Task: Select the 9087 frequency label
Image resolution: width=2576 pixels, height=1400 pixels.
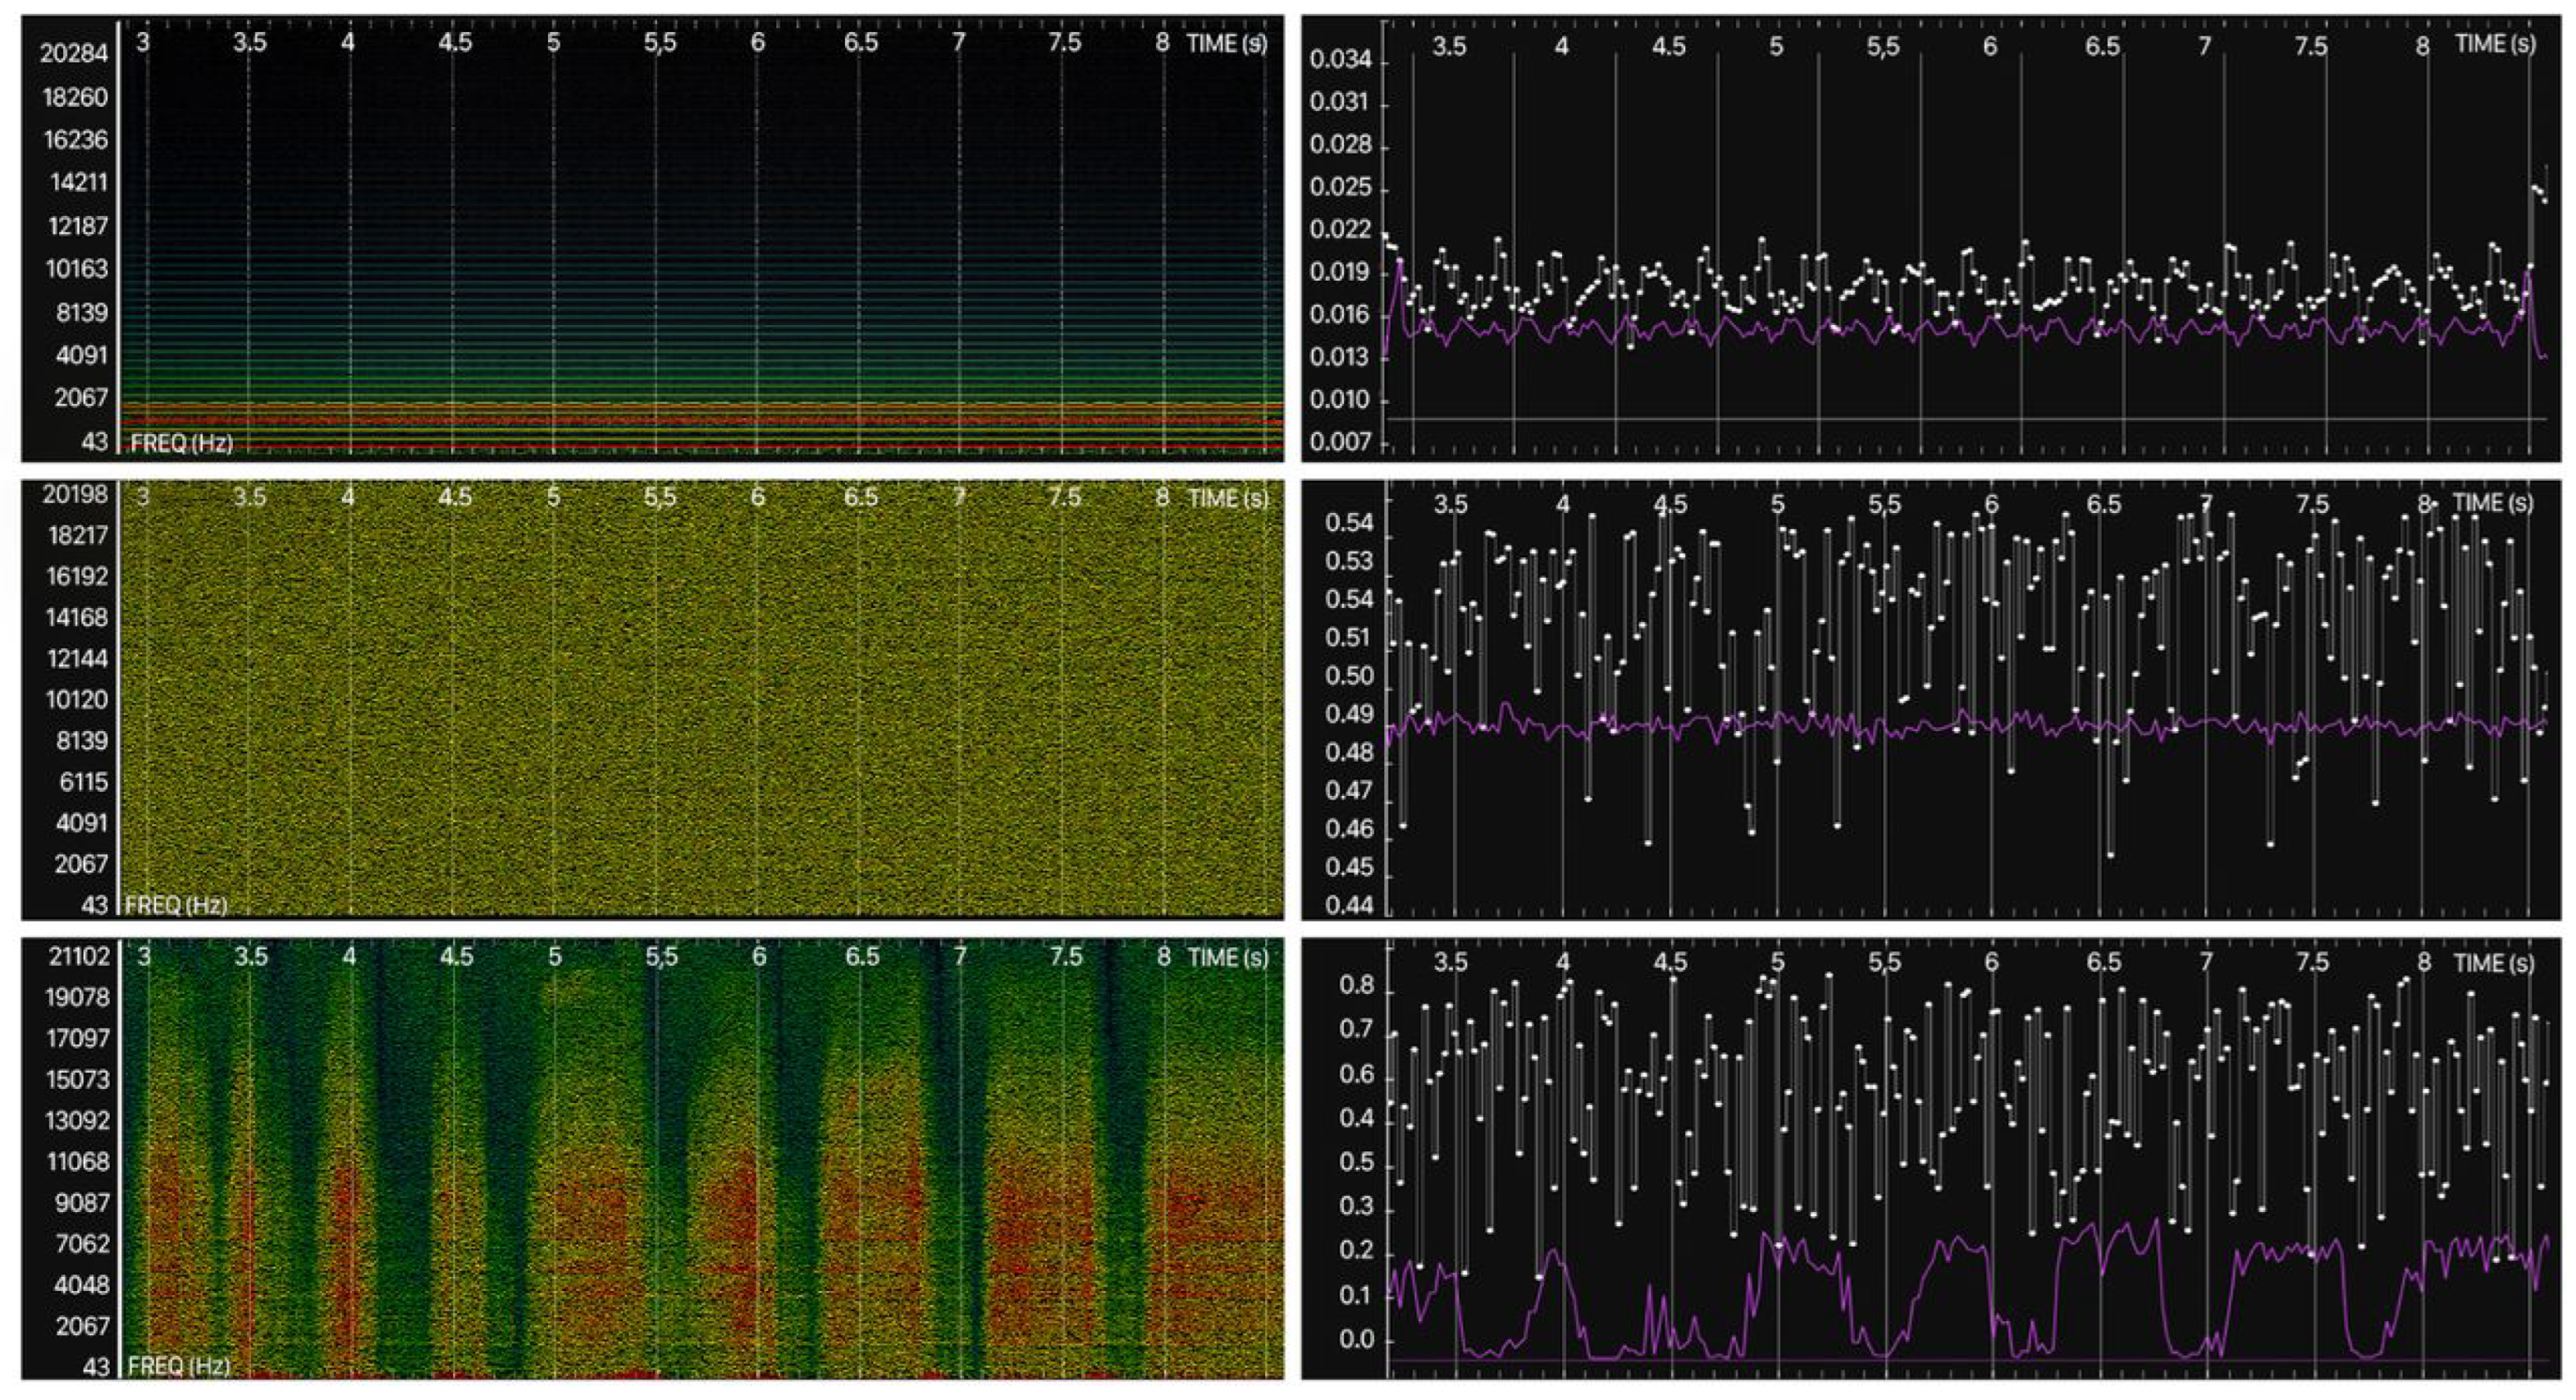Action: point(82,1203)
